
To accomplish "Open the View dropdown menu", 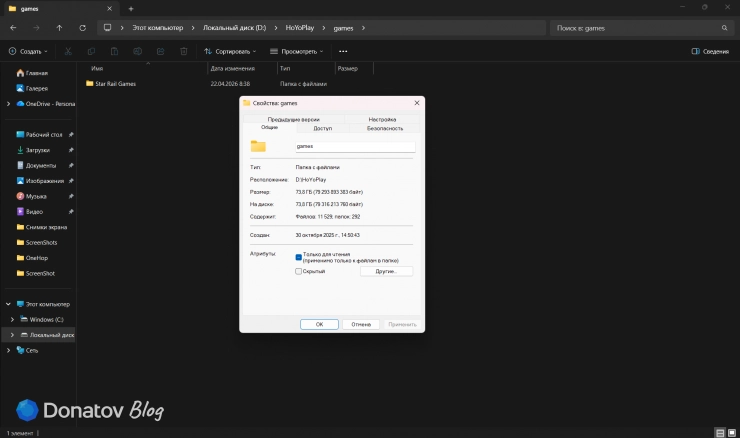I will pos(296,51).
